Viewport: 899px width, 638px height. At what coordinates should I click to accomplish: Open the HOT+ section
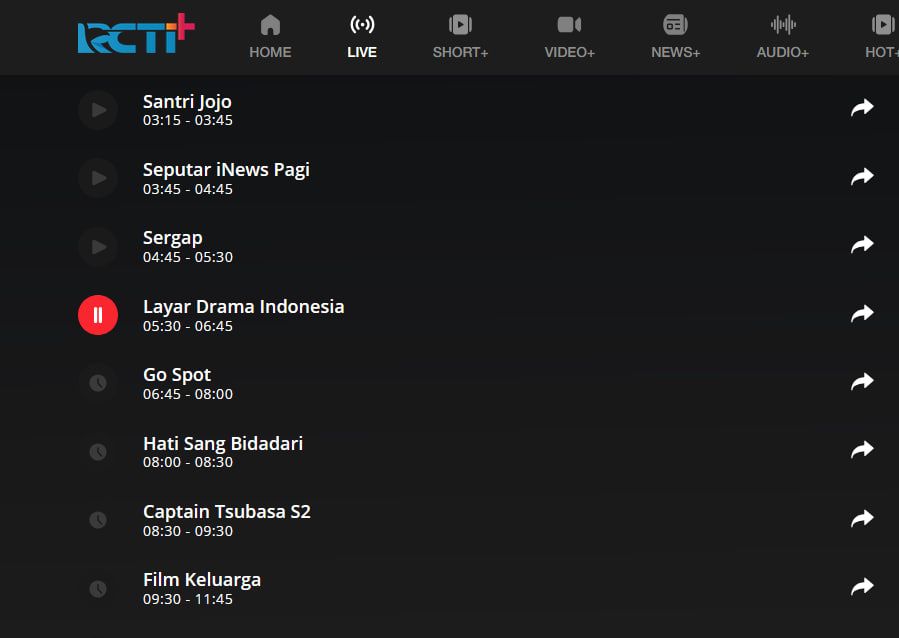tap(881, 37)
